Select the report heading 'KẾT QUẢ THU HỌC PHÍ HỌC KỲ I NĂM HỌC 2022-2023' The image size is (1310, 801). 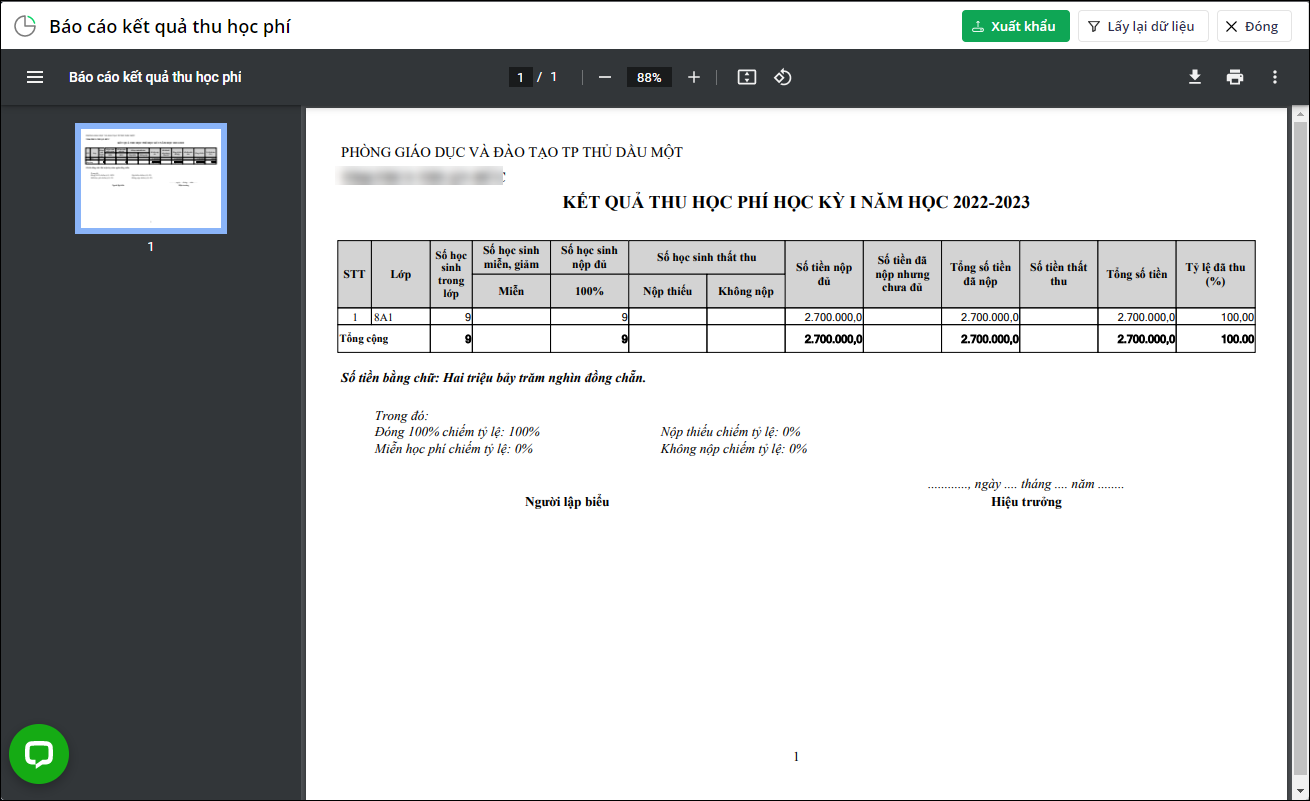tap(796, 203)
